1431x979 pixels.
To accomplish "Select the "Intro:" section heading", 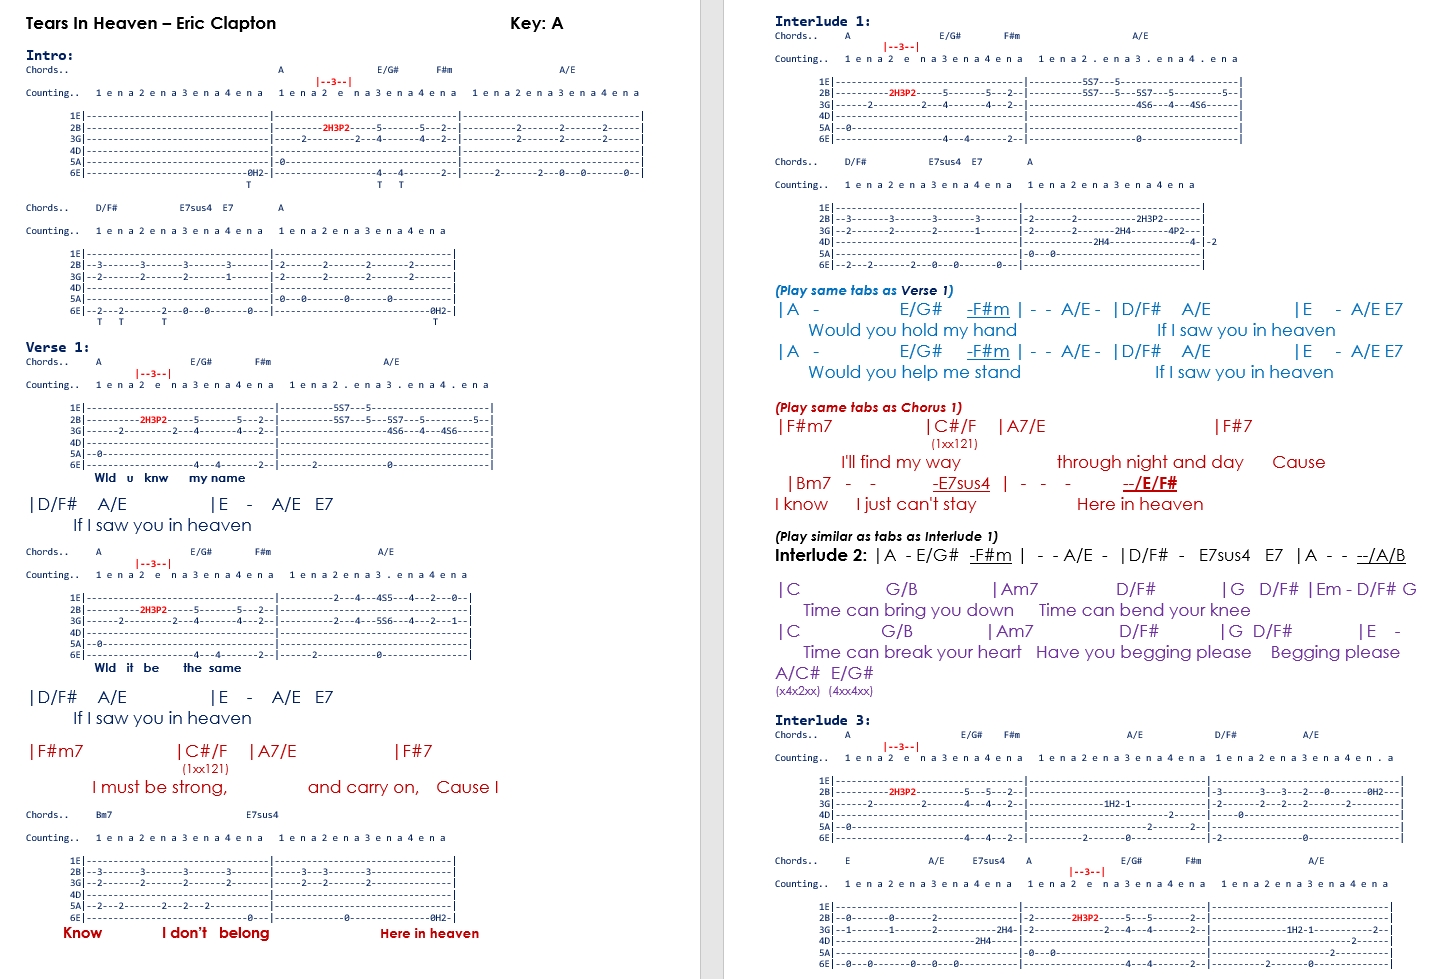I will [x=49, y=55].
